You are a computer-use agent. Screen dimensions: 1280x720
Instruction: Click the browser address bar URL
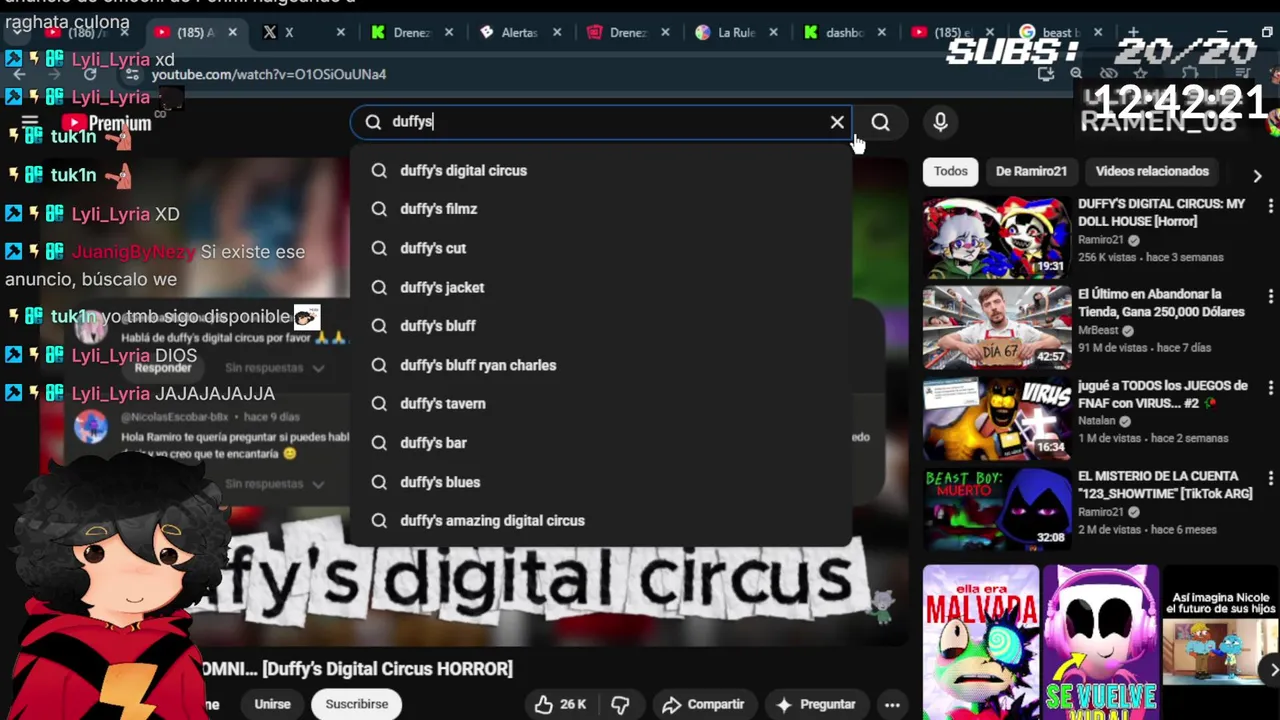tap(269, 74)
